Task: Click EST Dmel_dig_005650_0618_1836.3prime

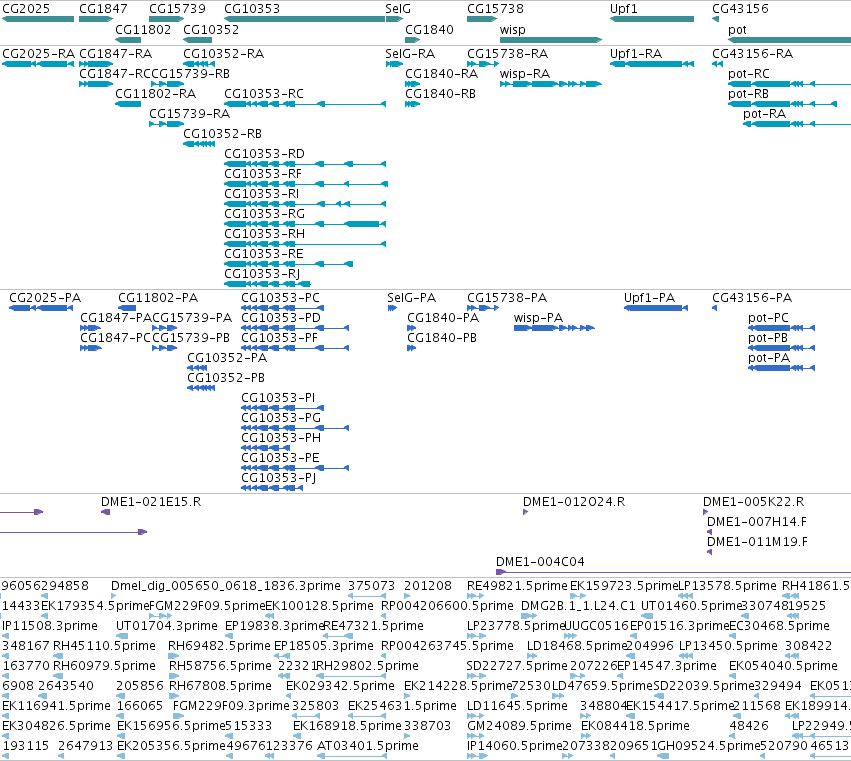Action: click(226, 586)
